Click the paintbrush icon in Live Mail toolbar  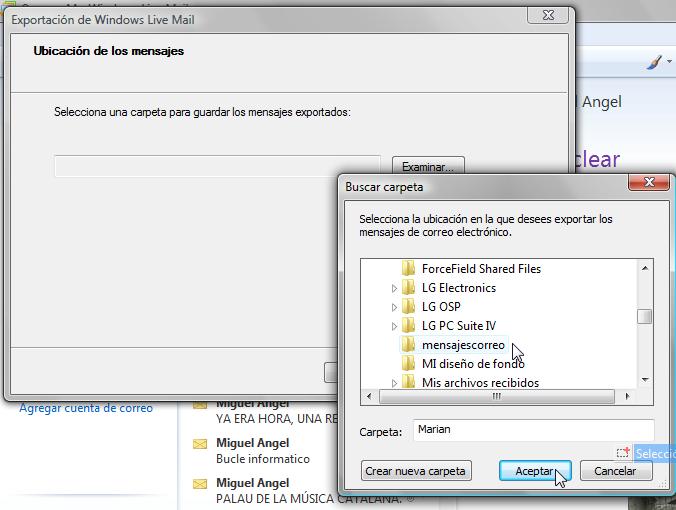654,63
